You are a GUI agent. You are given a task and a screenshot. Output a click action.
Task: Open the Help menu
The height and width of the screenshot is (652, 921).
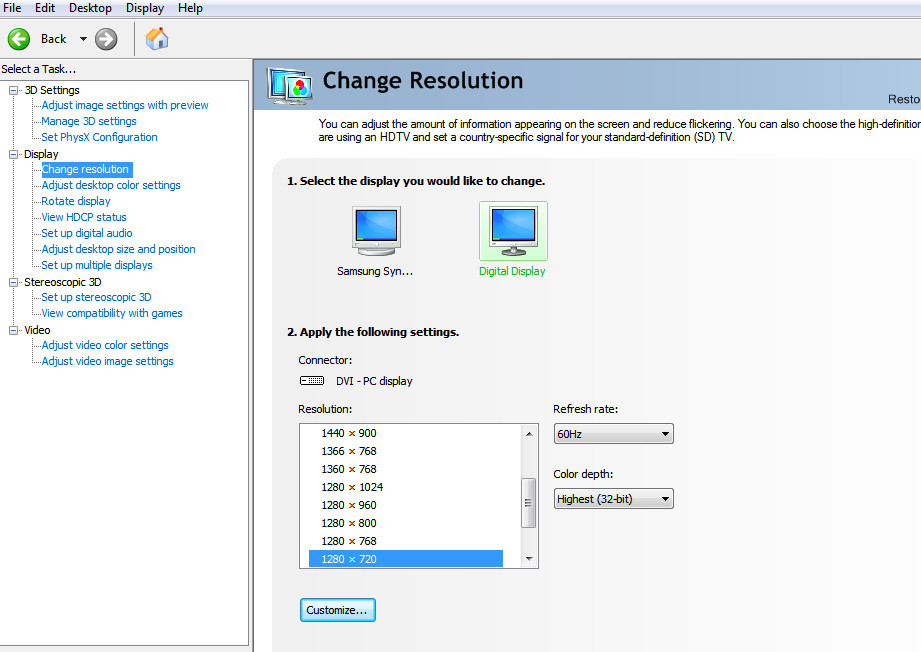190,8
